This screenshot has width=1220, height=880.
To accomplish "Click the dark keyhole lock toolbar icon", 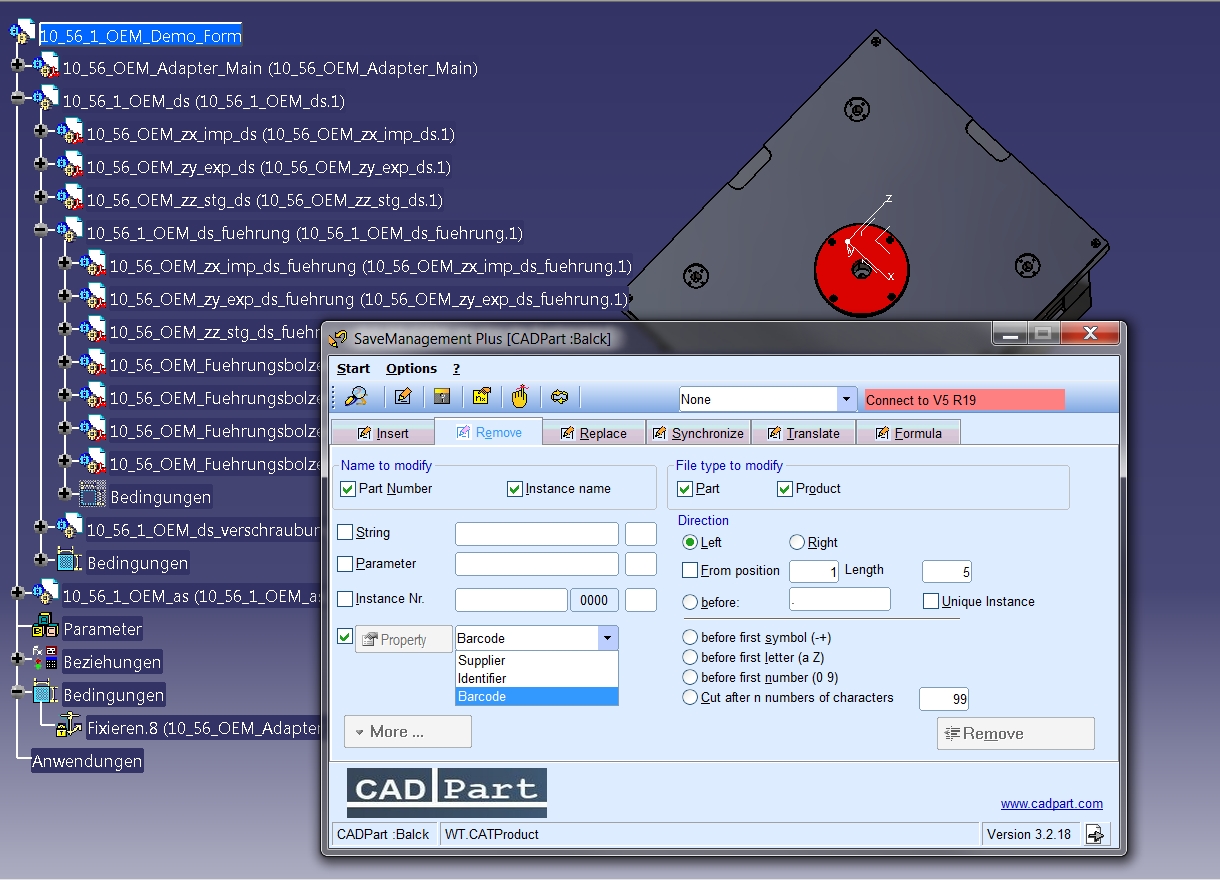I will click(x=442, y=397).
